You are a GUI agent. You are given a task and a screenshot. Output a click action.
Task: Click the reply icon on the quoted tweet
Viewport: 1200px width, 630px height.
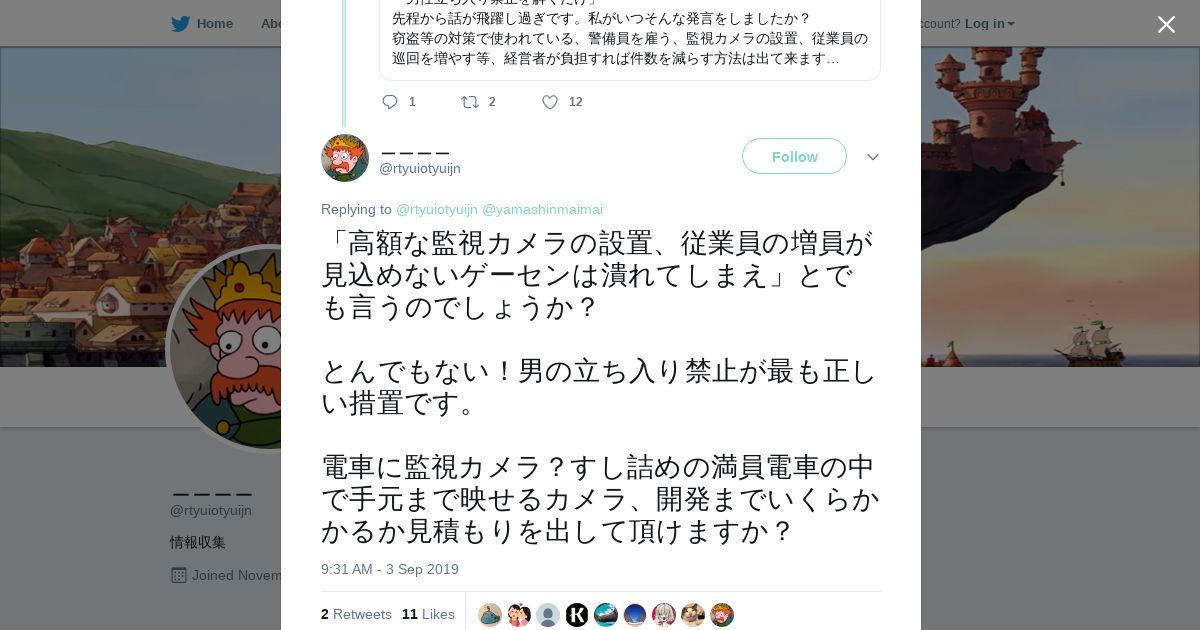(390, 102)
